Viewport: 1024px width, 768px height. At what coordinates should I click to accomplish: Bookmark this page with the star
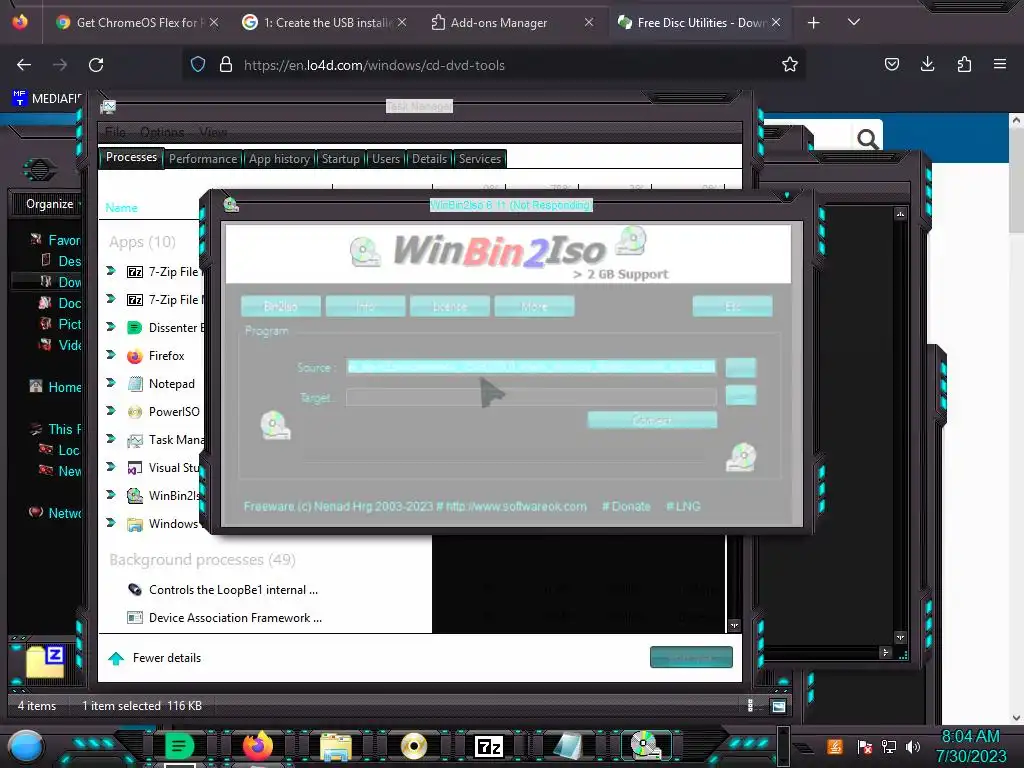[x=790, y=65]
